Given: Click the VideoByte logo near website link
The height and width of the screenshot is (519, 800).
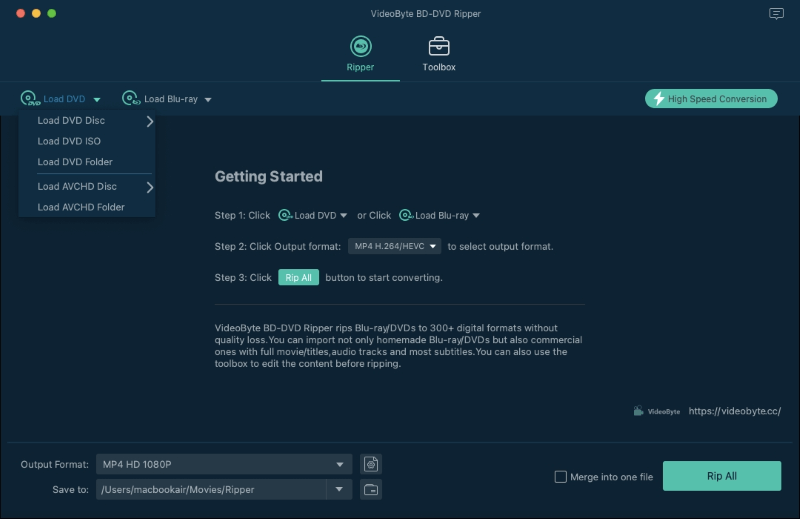Looking at the screenshot, I should click(x=657, y=411).
